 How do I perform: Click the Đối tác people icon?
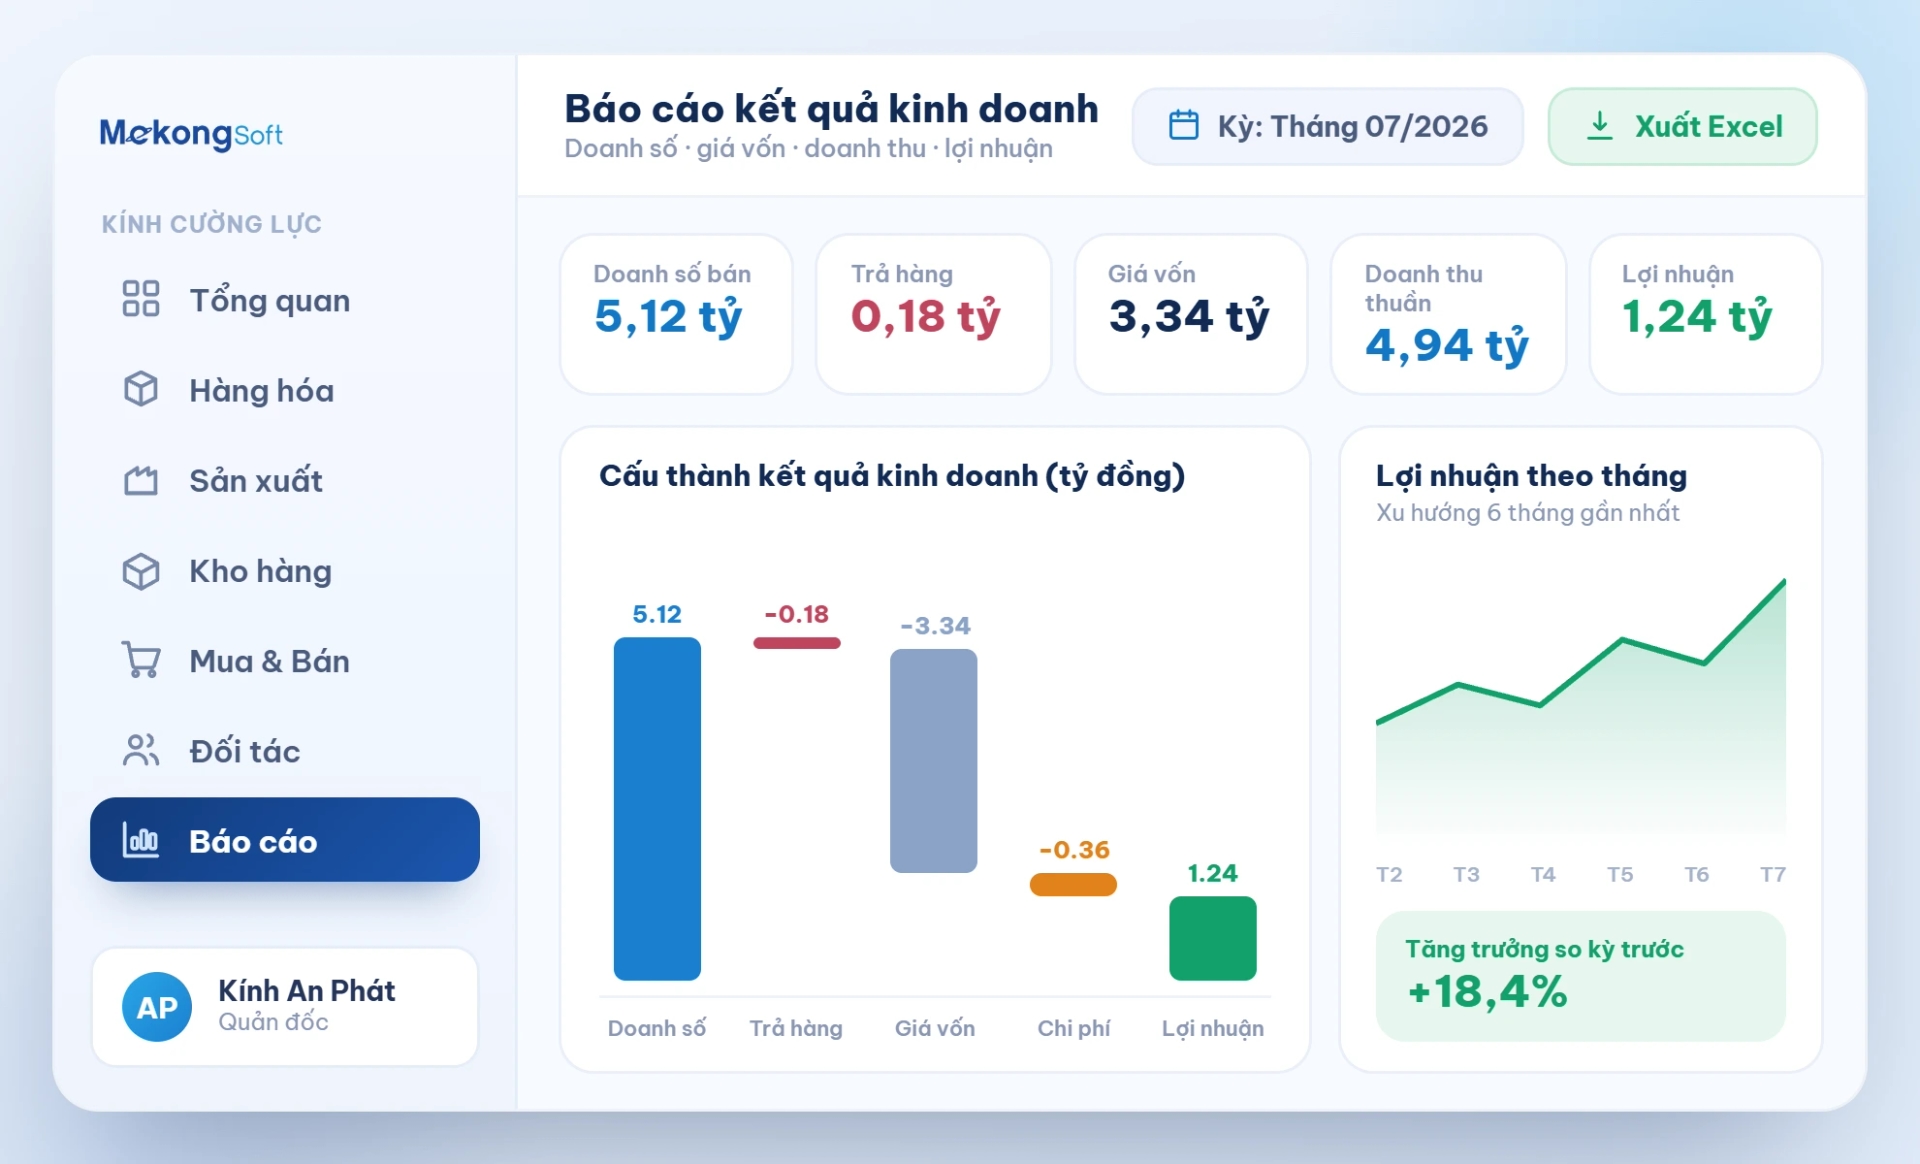(x=141, y=750)
